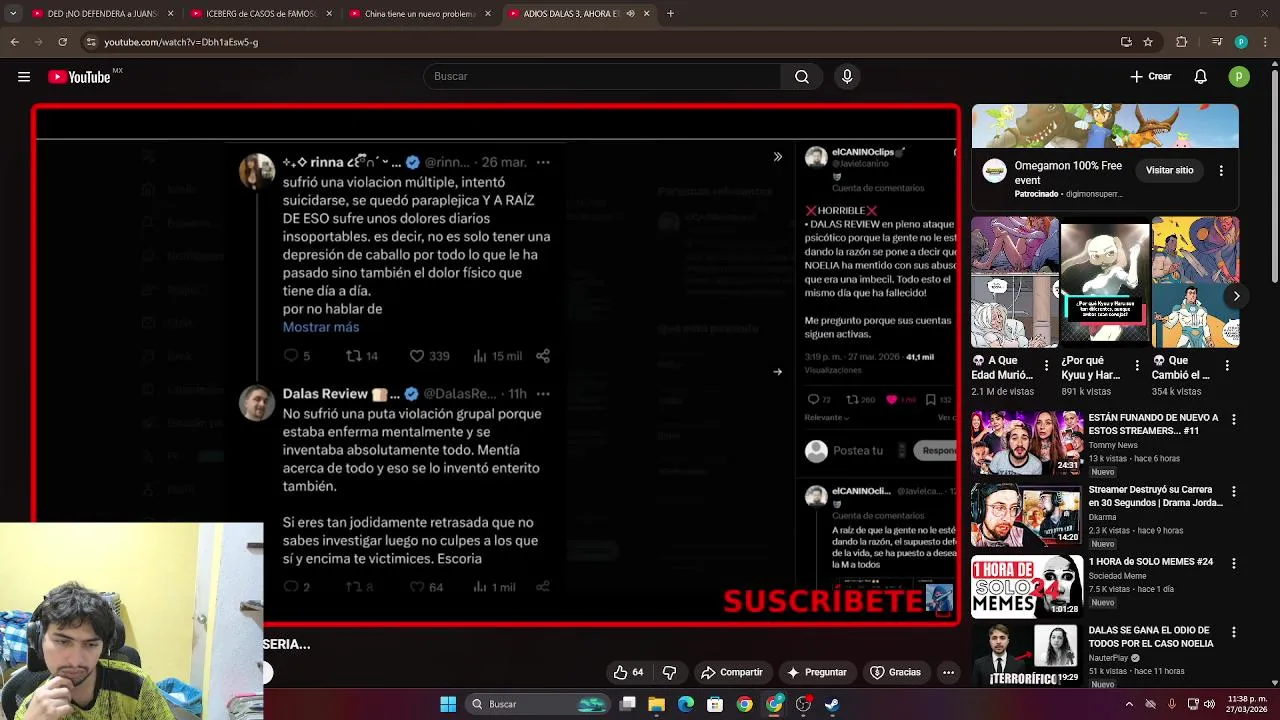
Task: Dislike the video with thumbs down
Action: [670, 673]
